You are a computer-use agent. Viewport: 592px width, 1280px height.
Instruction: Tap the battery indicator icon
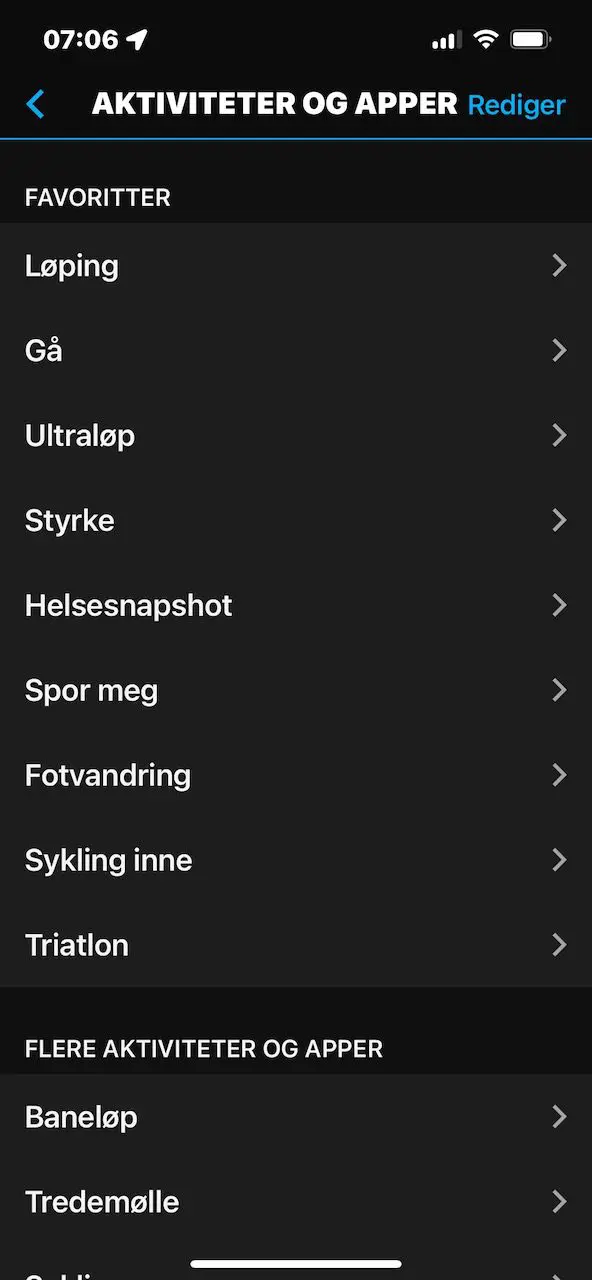[530, 40]
